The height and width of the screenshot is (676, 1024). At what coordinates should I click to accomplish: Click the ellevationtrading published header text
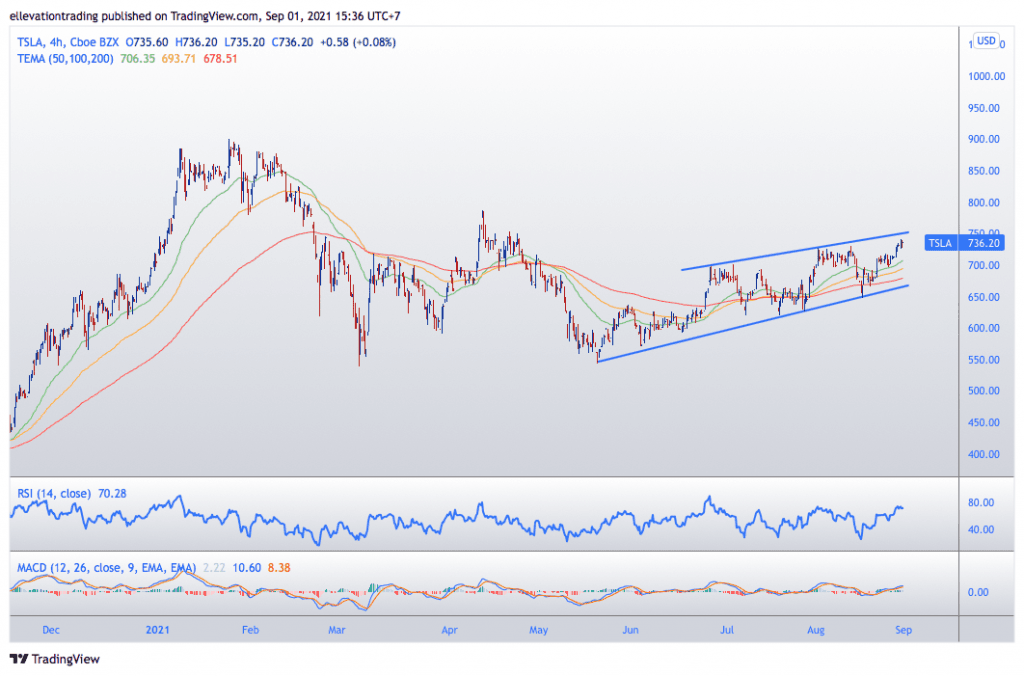point(205,16)
